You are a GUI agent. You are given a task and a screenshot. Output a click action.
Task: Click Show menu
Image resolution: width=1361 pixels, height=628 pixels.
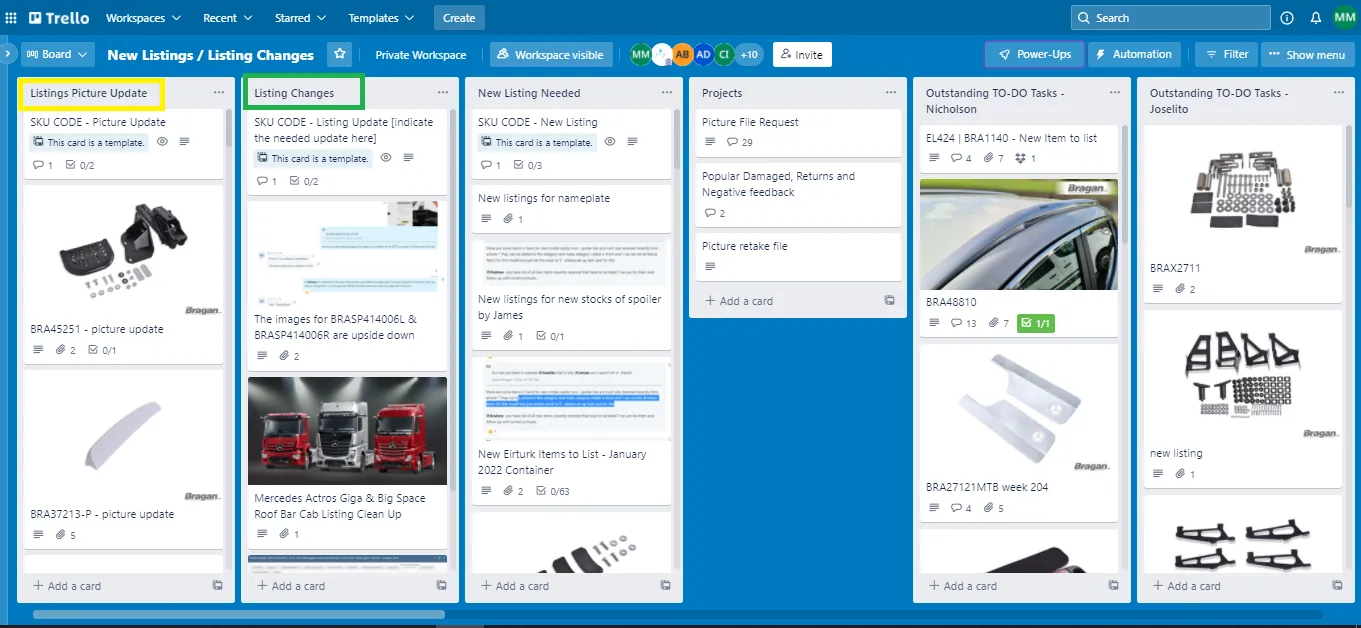(x=1308, y=54)
